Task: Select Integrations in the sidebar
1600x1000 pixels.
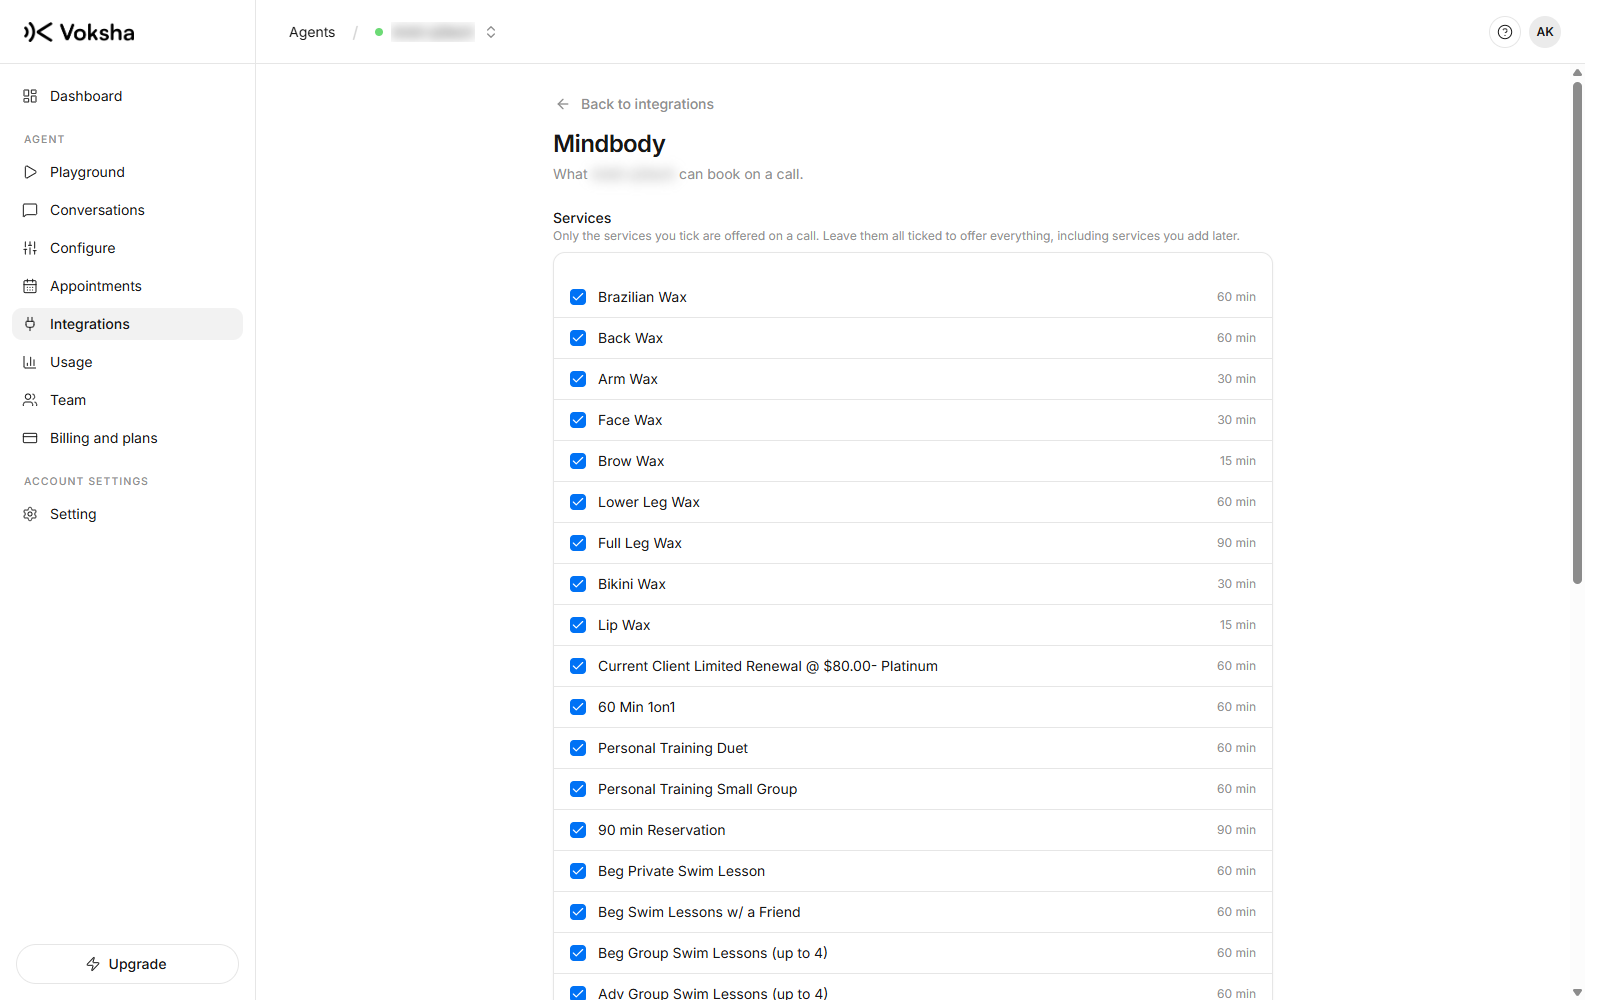Action: [x=127, y=324]
